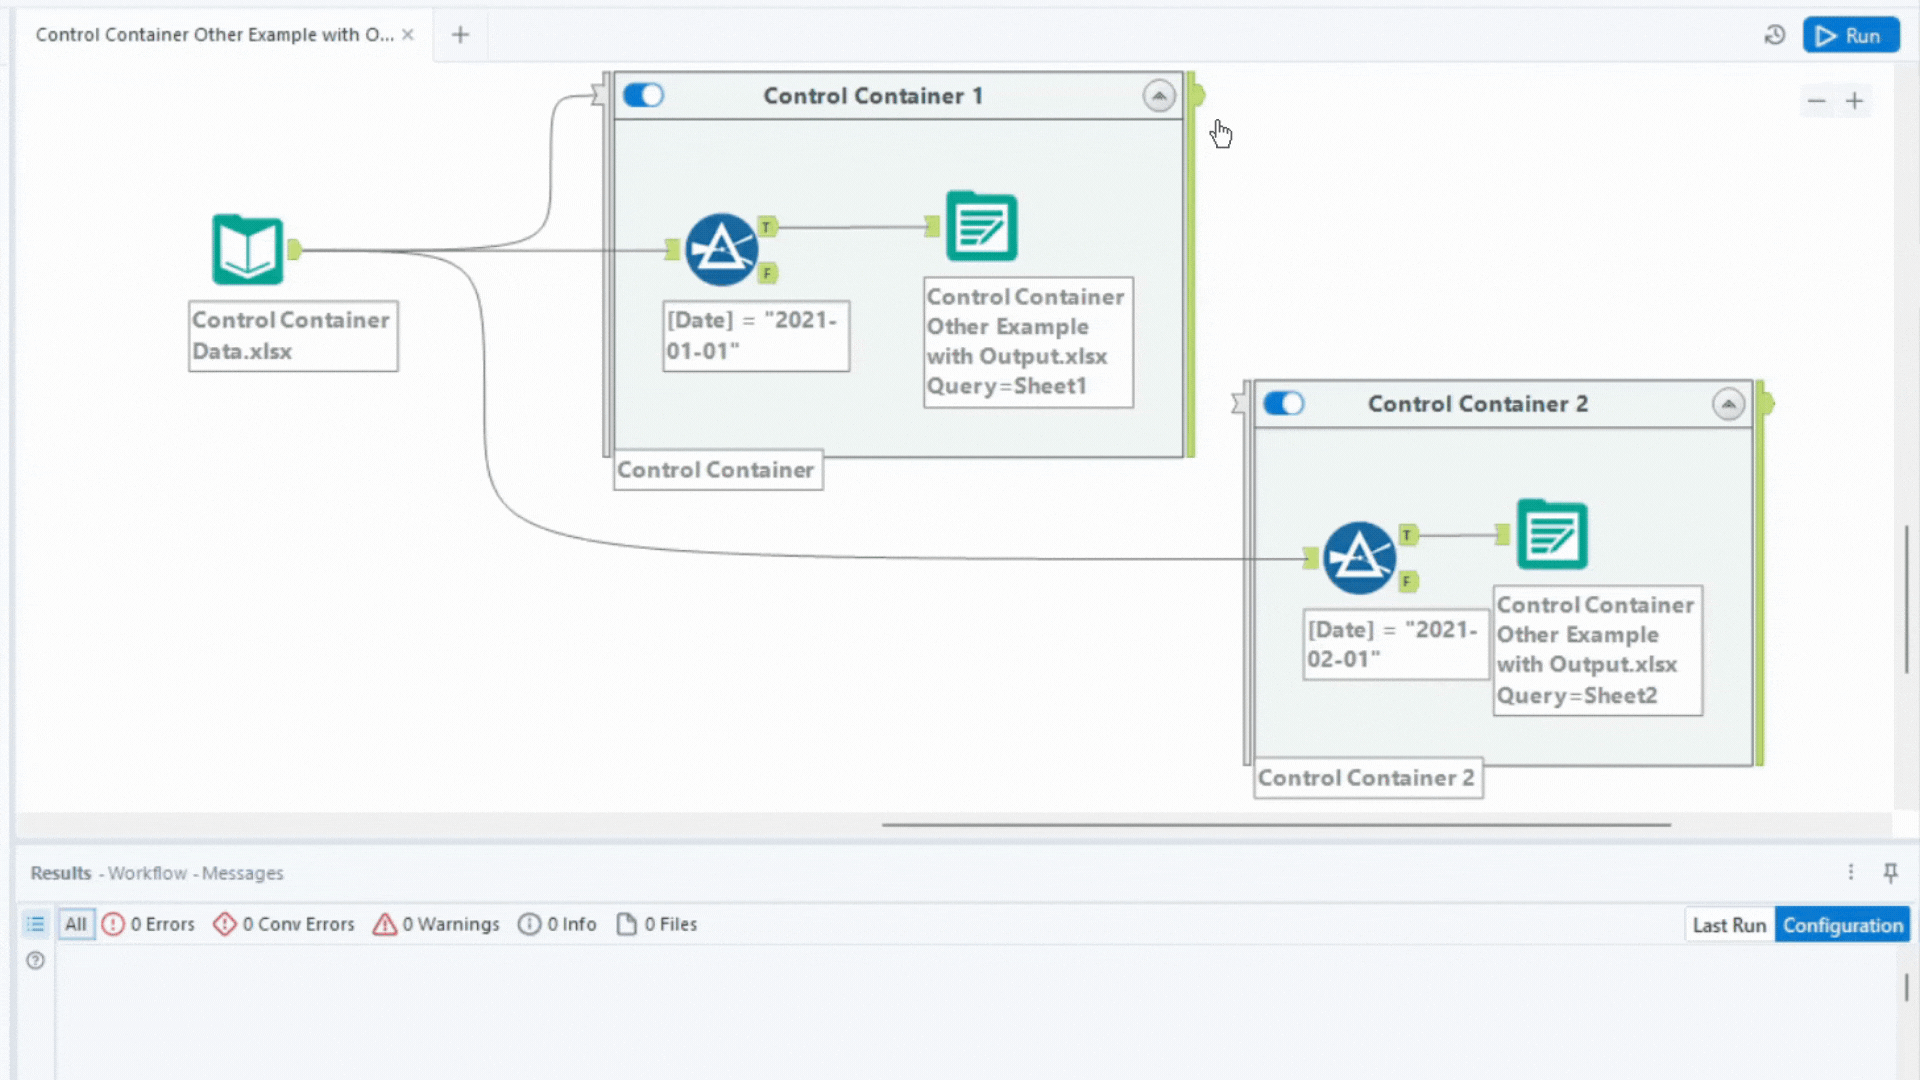Viewport: 1920px width, 1080px height.
Task: Collapse Control Container 2
Action: click(x=1728, y=404)
